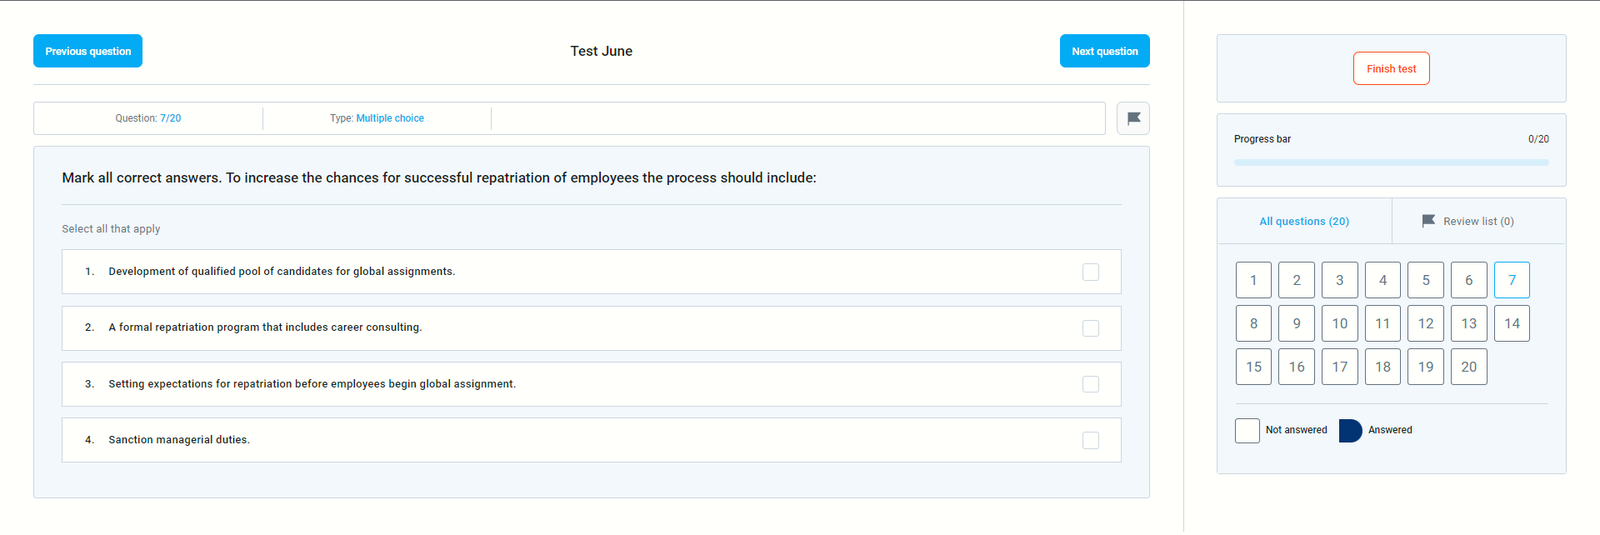
Task: Select the setting expectations answer checkbox
Action: pyautogui.click(x=1090, y=384)
